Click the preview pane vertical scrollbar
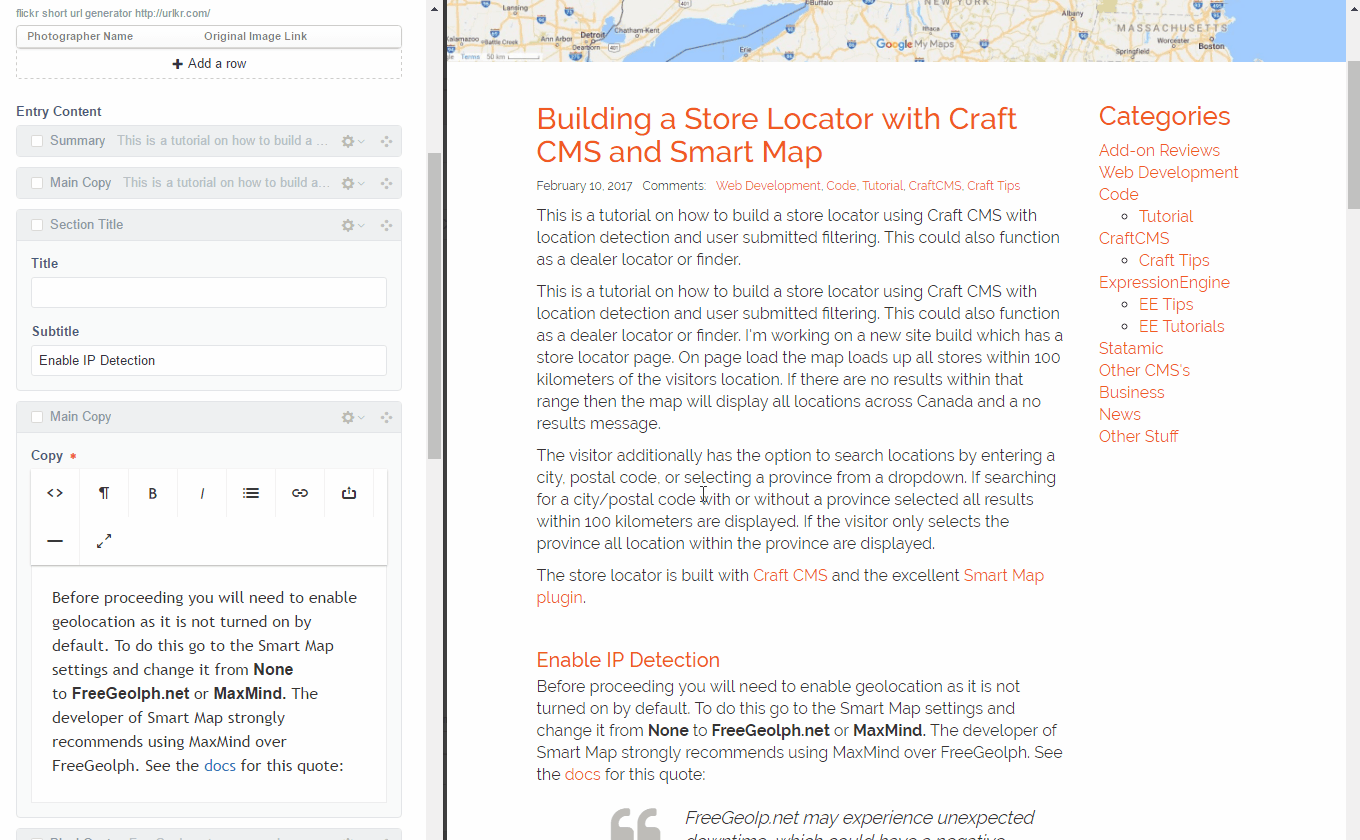Image resolution: width=1360 pixels, height=840 pixels. (1353, 135)
